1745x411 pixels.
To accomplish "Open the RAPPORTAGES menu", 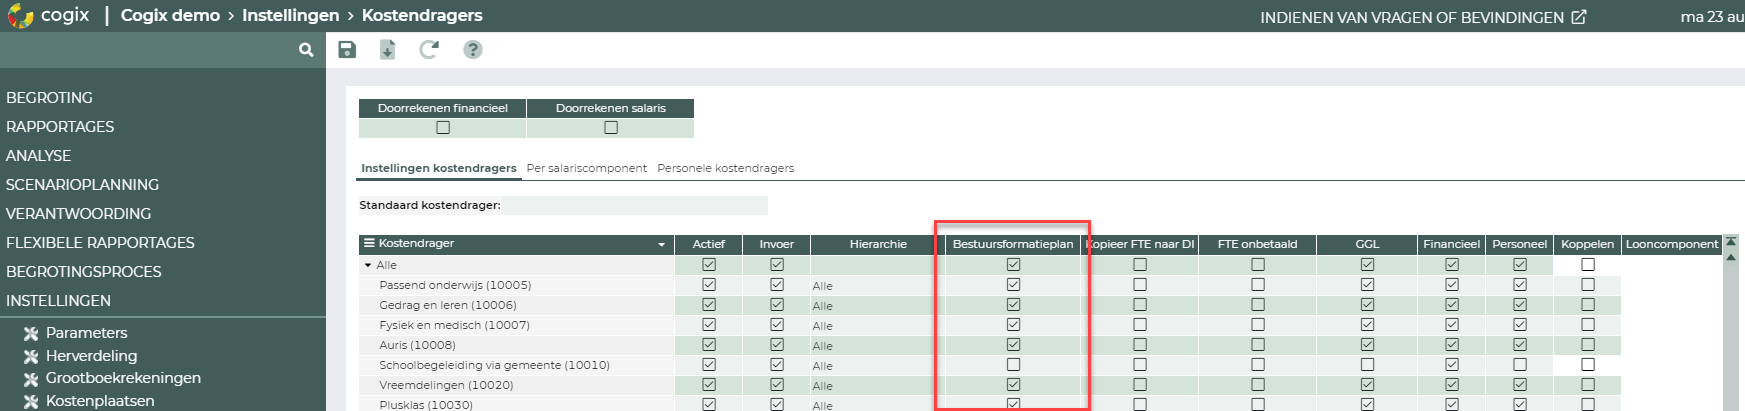I will tap(60, 127).
